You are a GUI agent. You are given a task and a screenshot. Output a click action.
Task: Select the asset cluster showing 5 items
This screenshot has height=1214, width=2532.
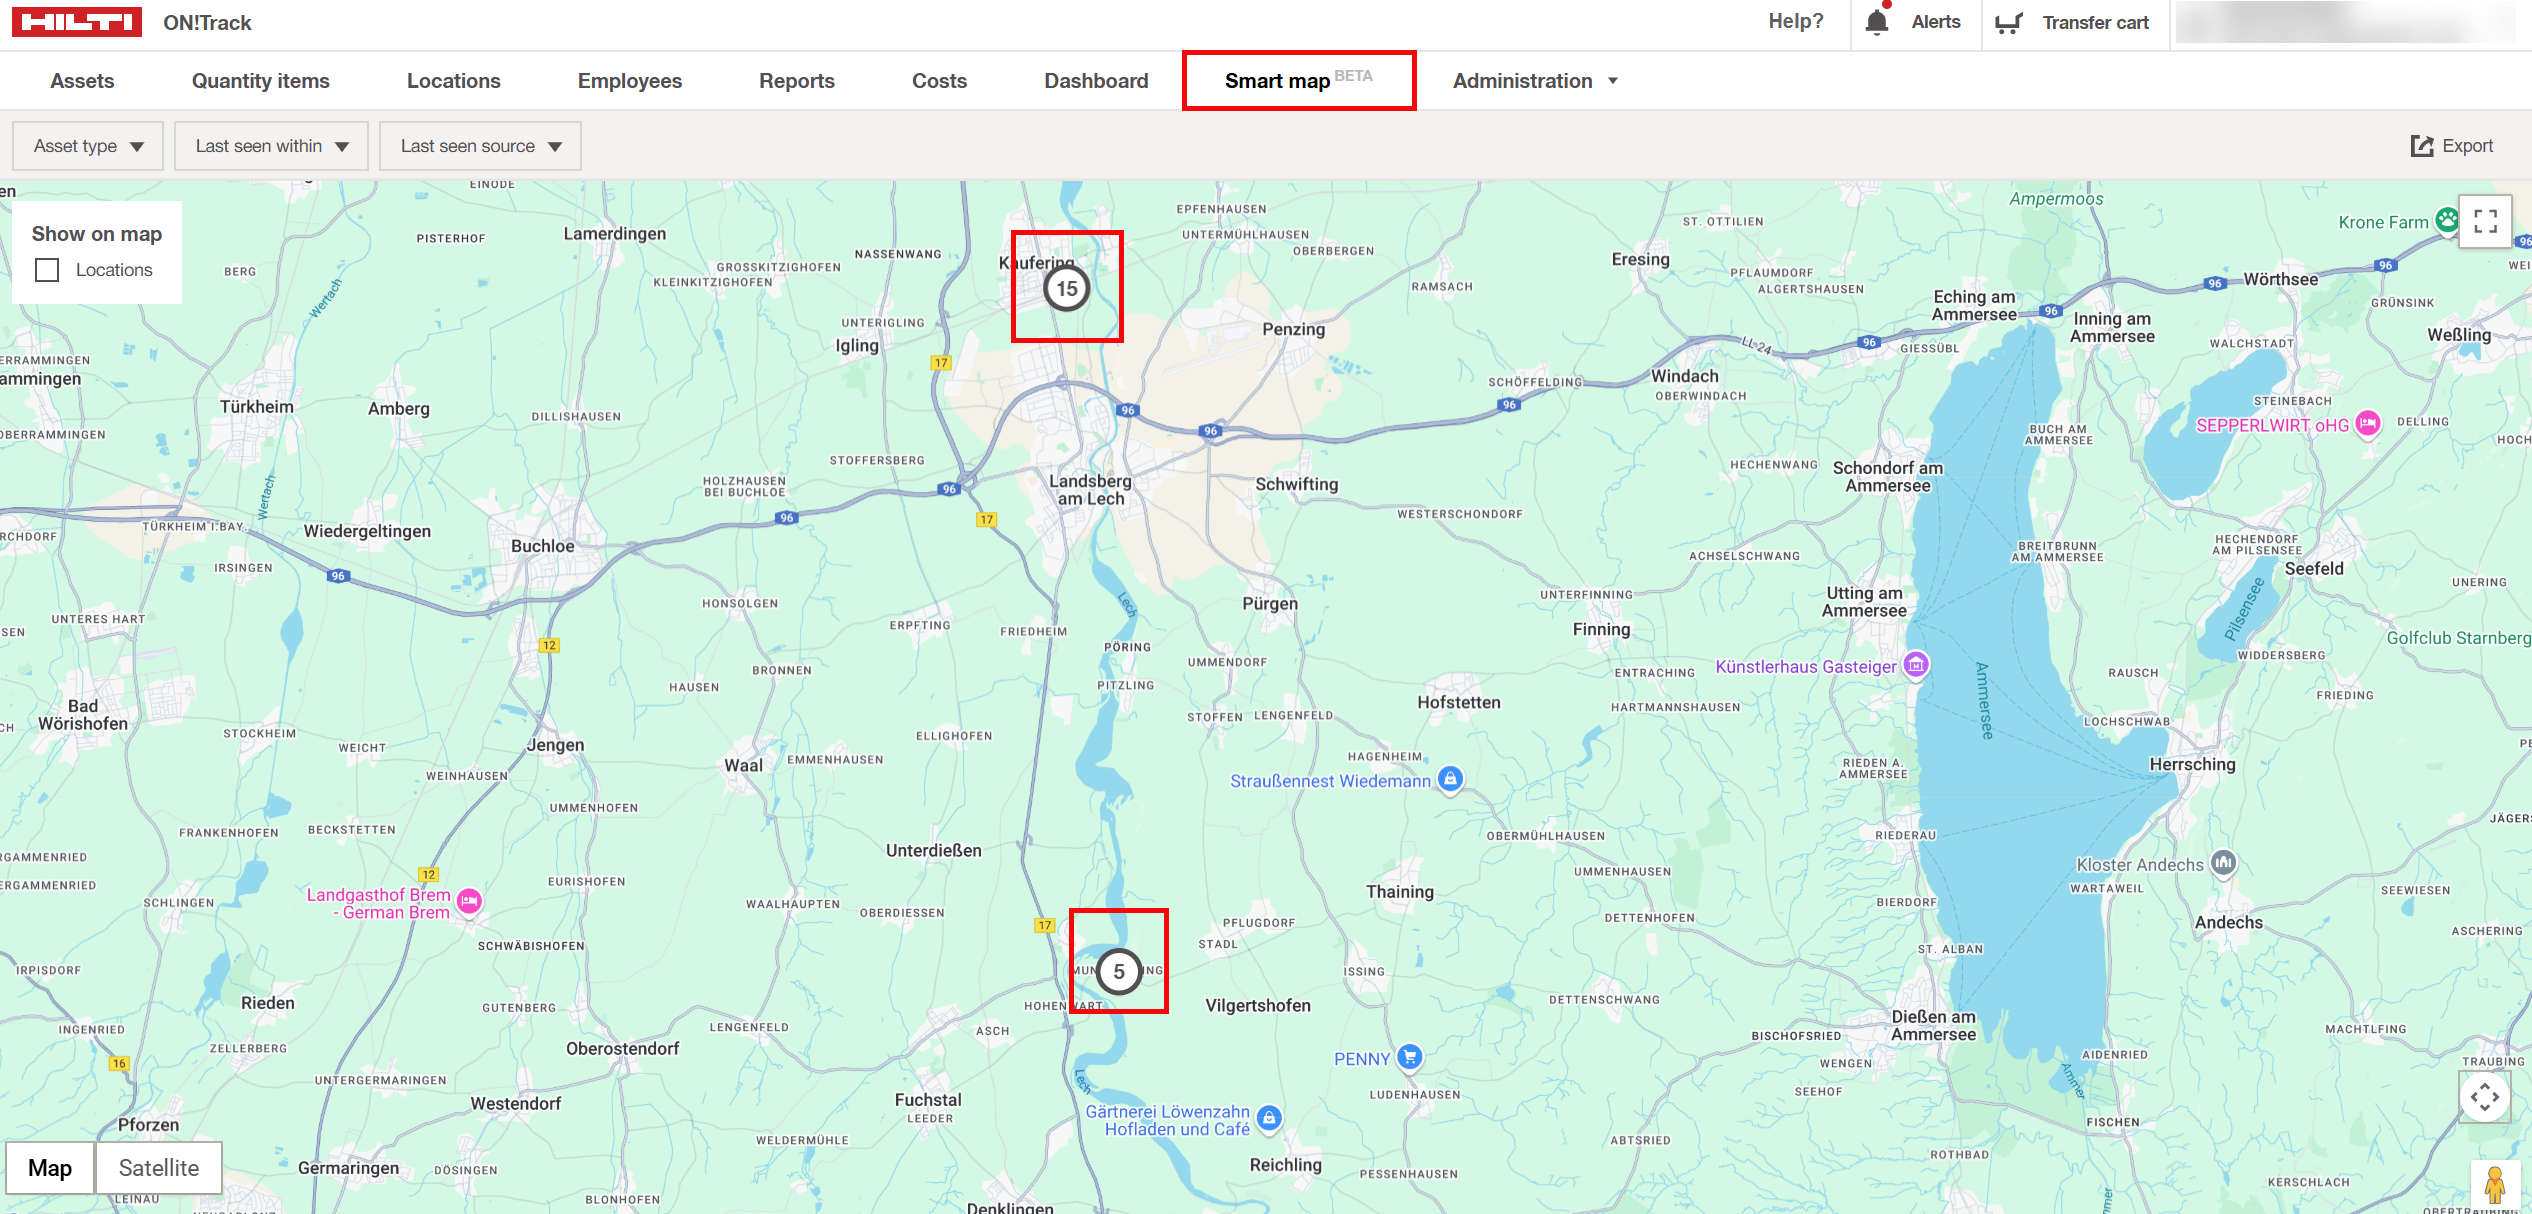(1119, 971)
